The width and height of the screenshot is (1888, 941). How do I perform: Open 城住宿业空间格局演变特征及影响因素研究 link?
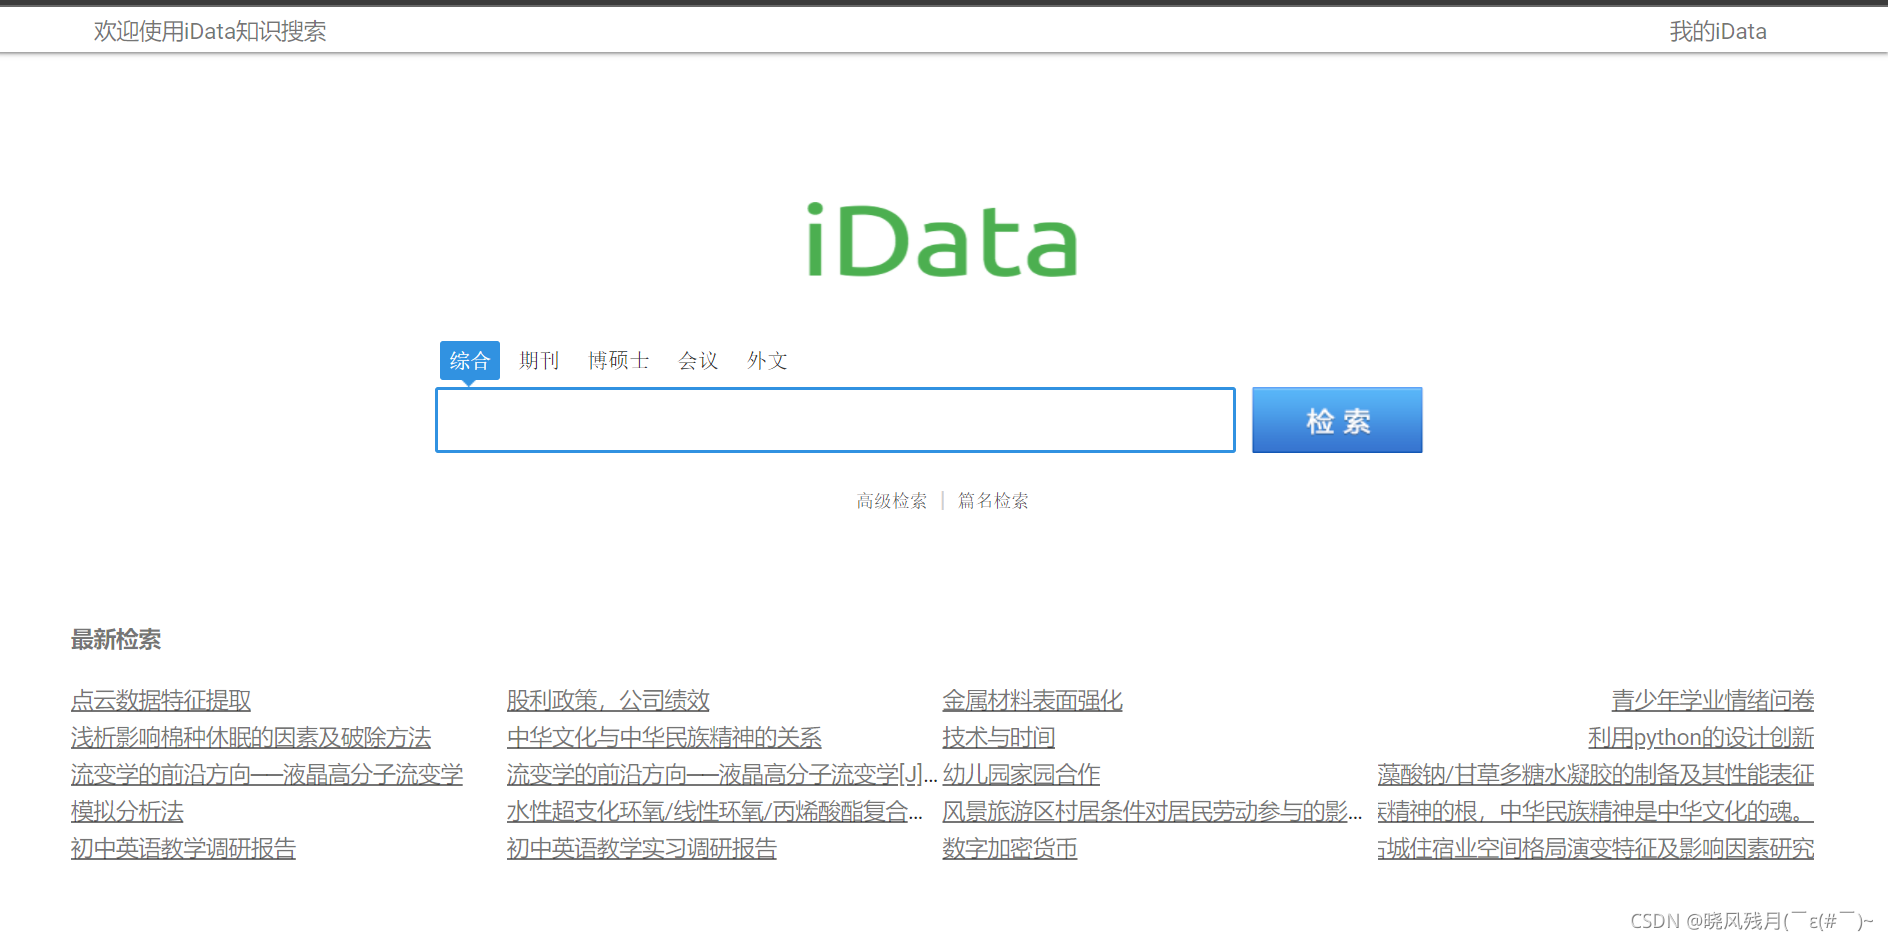tap(1596, 848)
